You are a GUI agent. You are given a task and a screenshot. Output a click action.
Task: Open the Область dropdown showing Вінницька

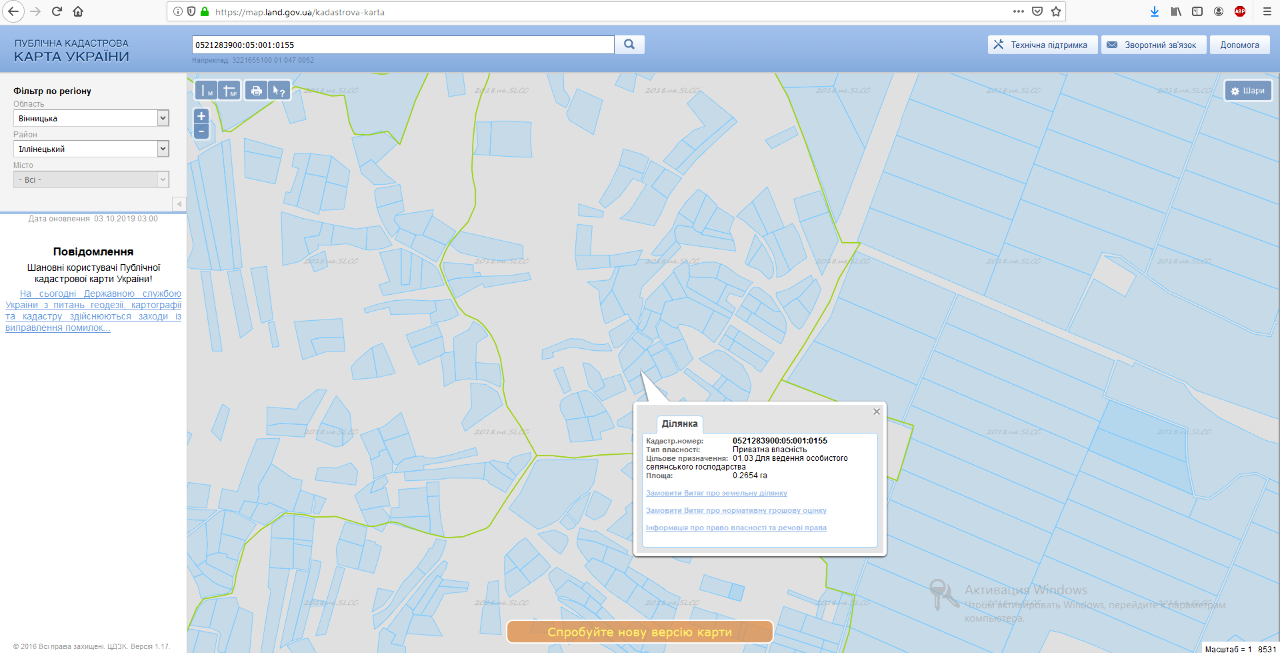coord(91,118)
